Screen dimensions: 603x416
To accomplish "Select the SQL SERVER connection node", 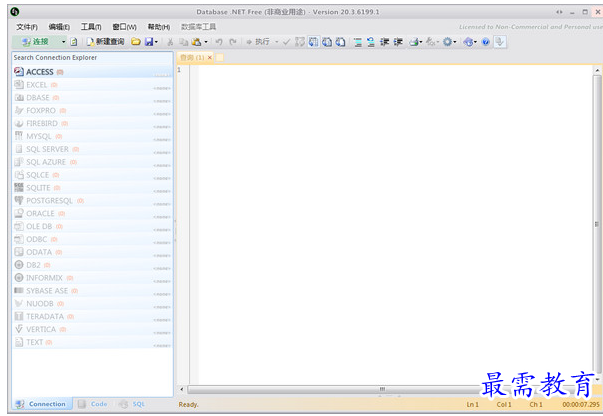I will [x=92, y=149].
